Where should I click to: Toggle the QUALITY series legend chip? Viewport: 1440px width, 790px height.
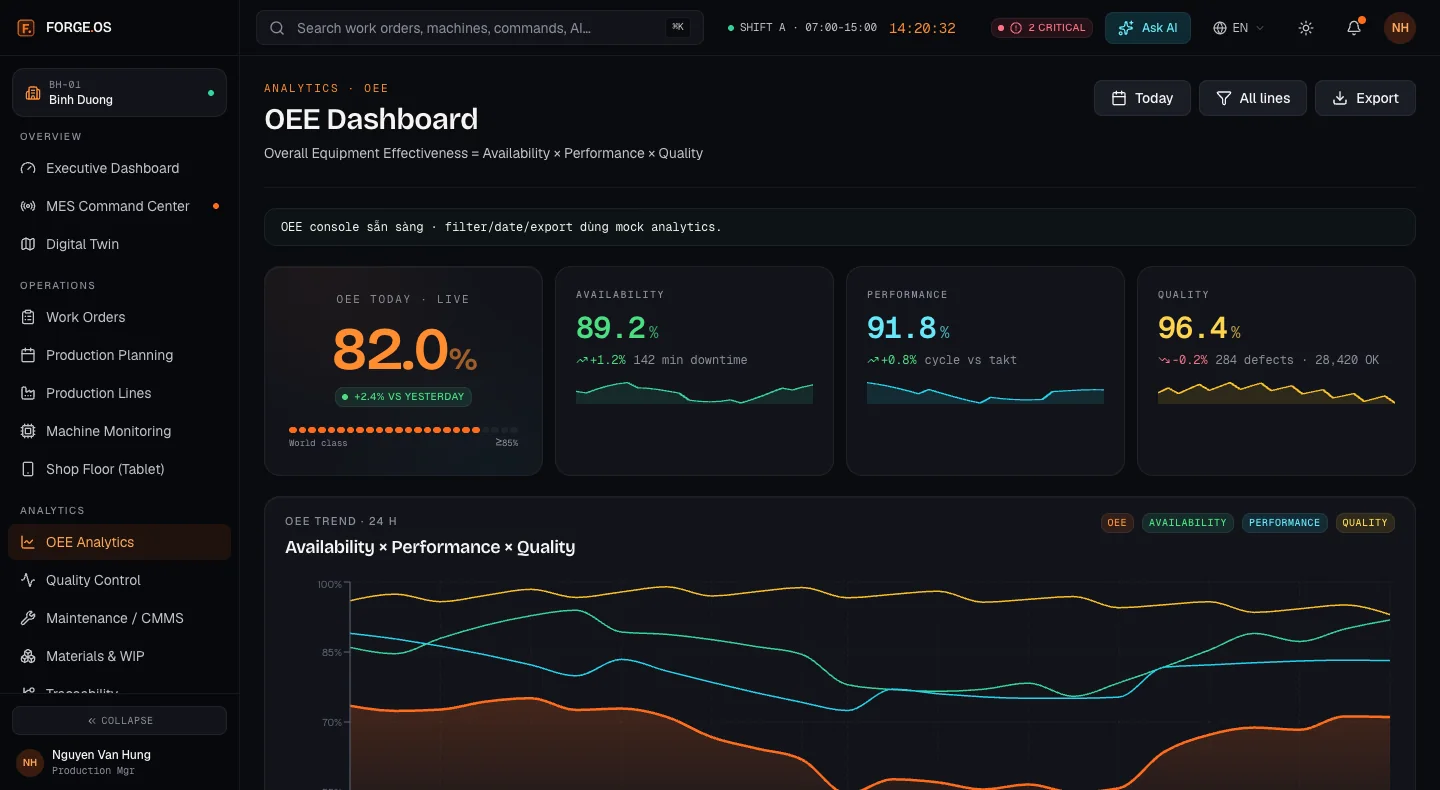[x=1365, y=522]
